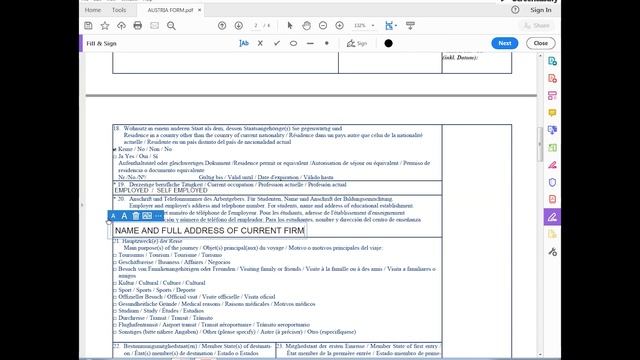Open the yellow Send for Comments sidebar tool
This screenshot has height=360, width=640.
(x=552, y=234)
